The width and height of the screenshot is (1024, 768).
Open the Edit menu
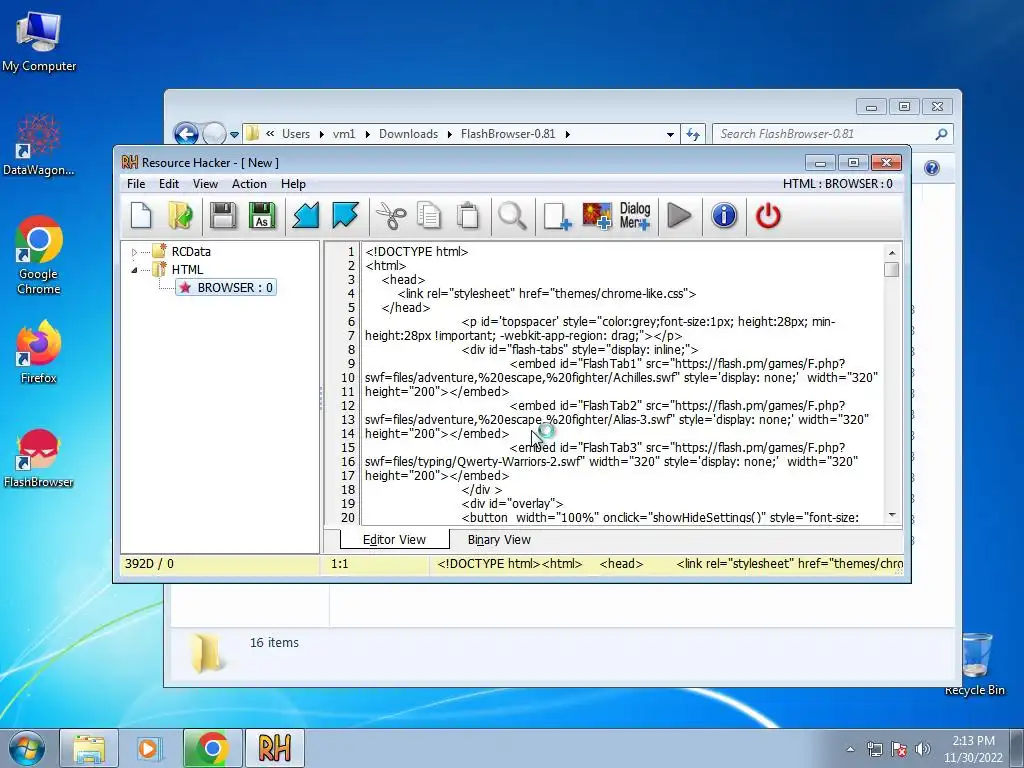coord(168,184)
